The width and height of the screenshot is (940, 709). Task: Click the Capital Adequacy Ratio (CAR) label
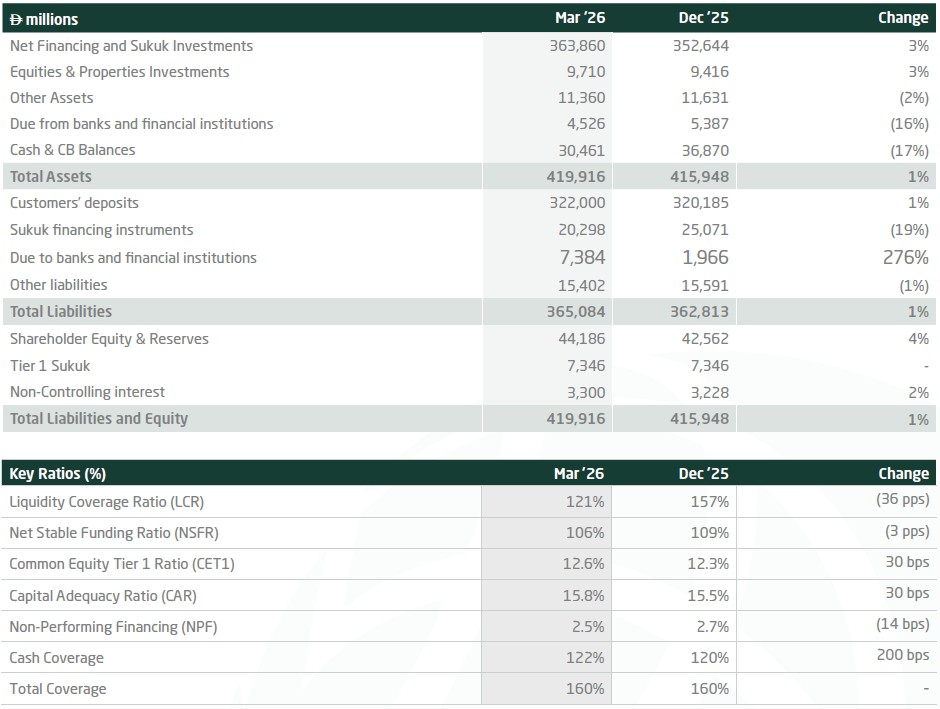click(x=103, y=595)
